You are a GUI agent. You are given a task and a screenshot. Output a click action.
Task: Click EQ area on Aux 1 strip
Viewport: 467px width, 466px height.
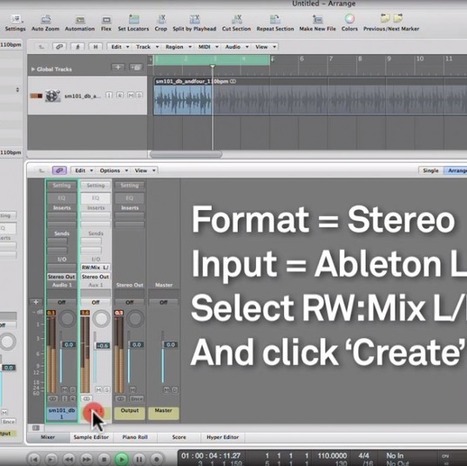pos(96,198)
